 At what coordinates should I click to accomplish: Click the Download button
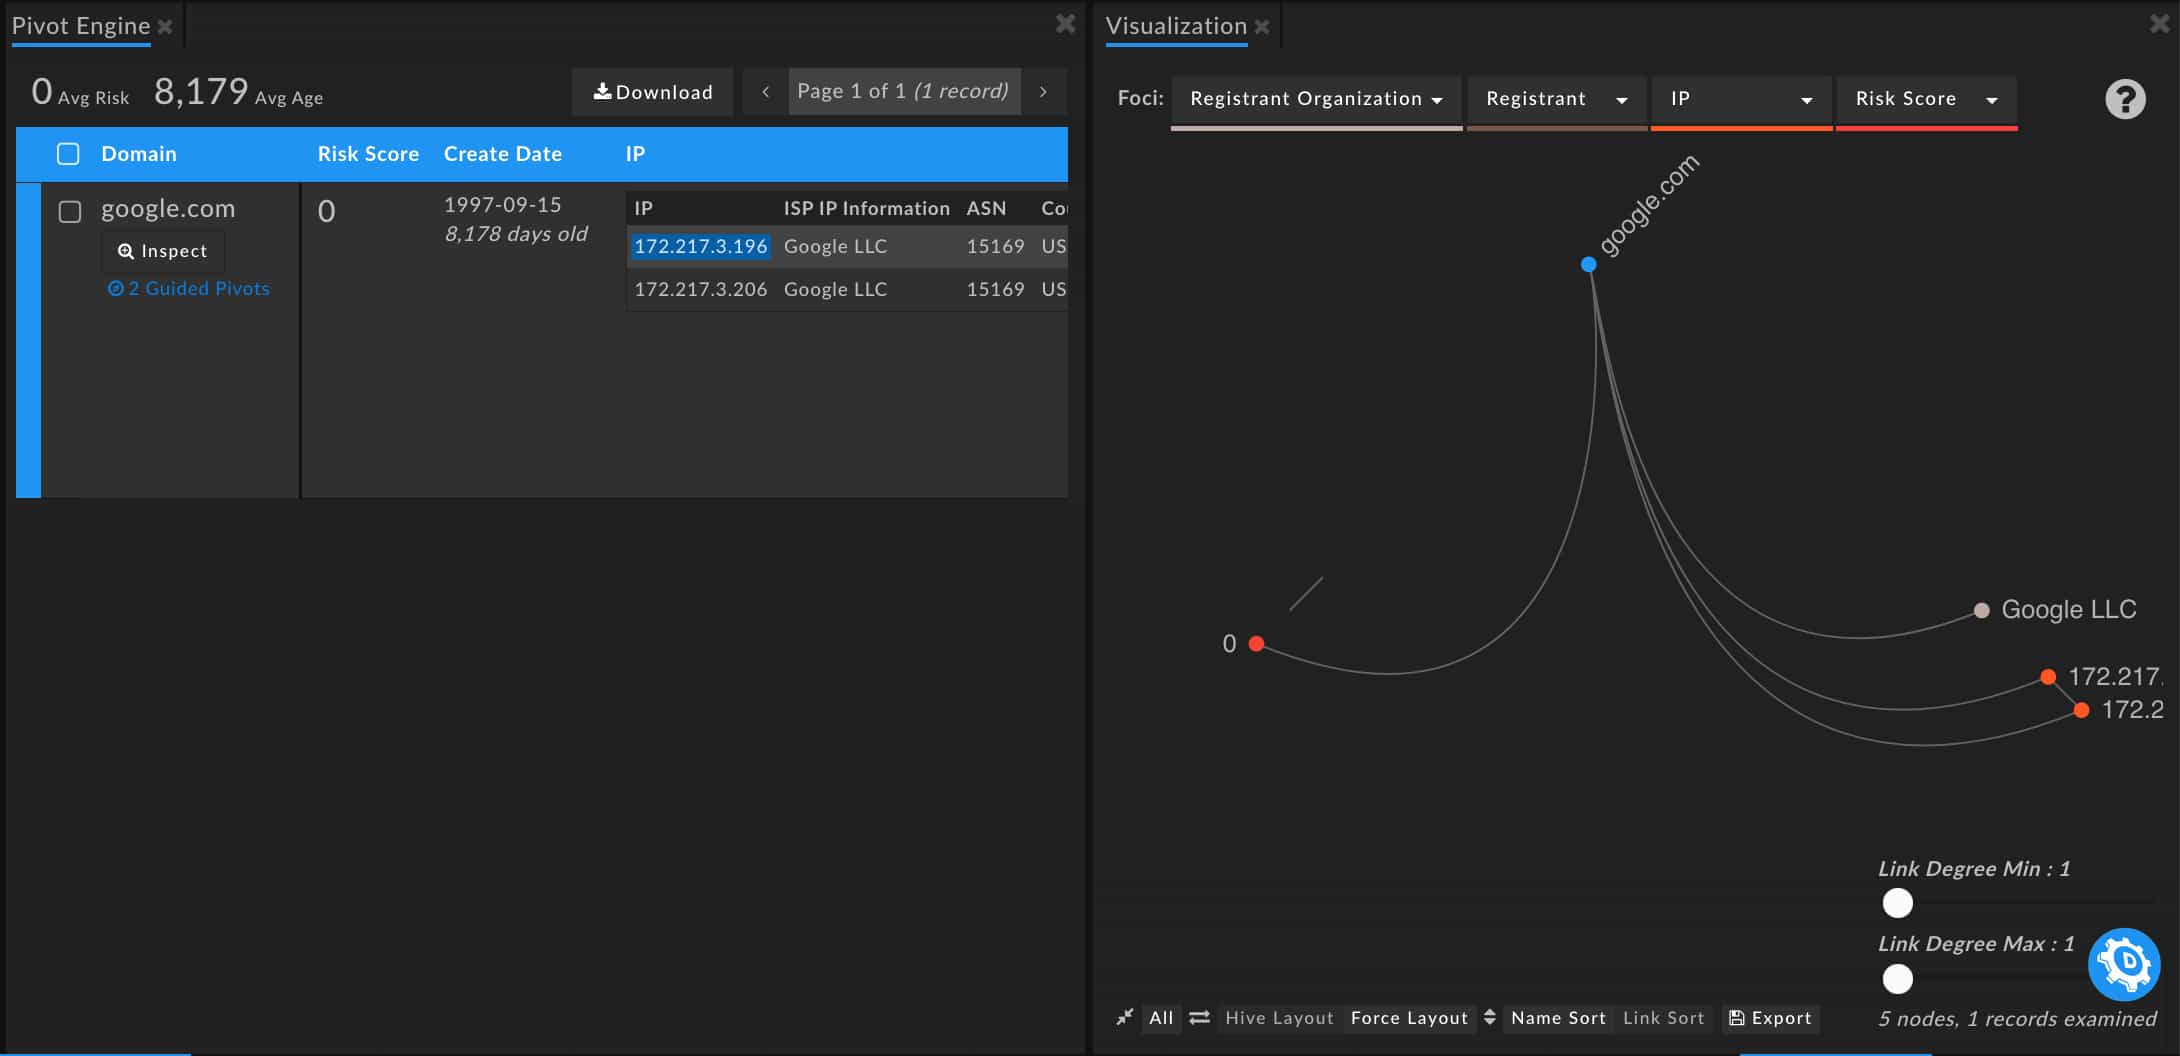tap(652, 92)
